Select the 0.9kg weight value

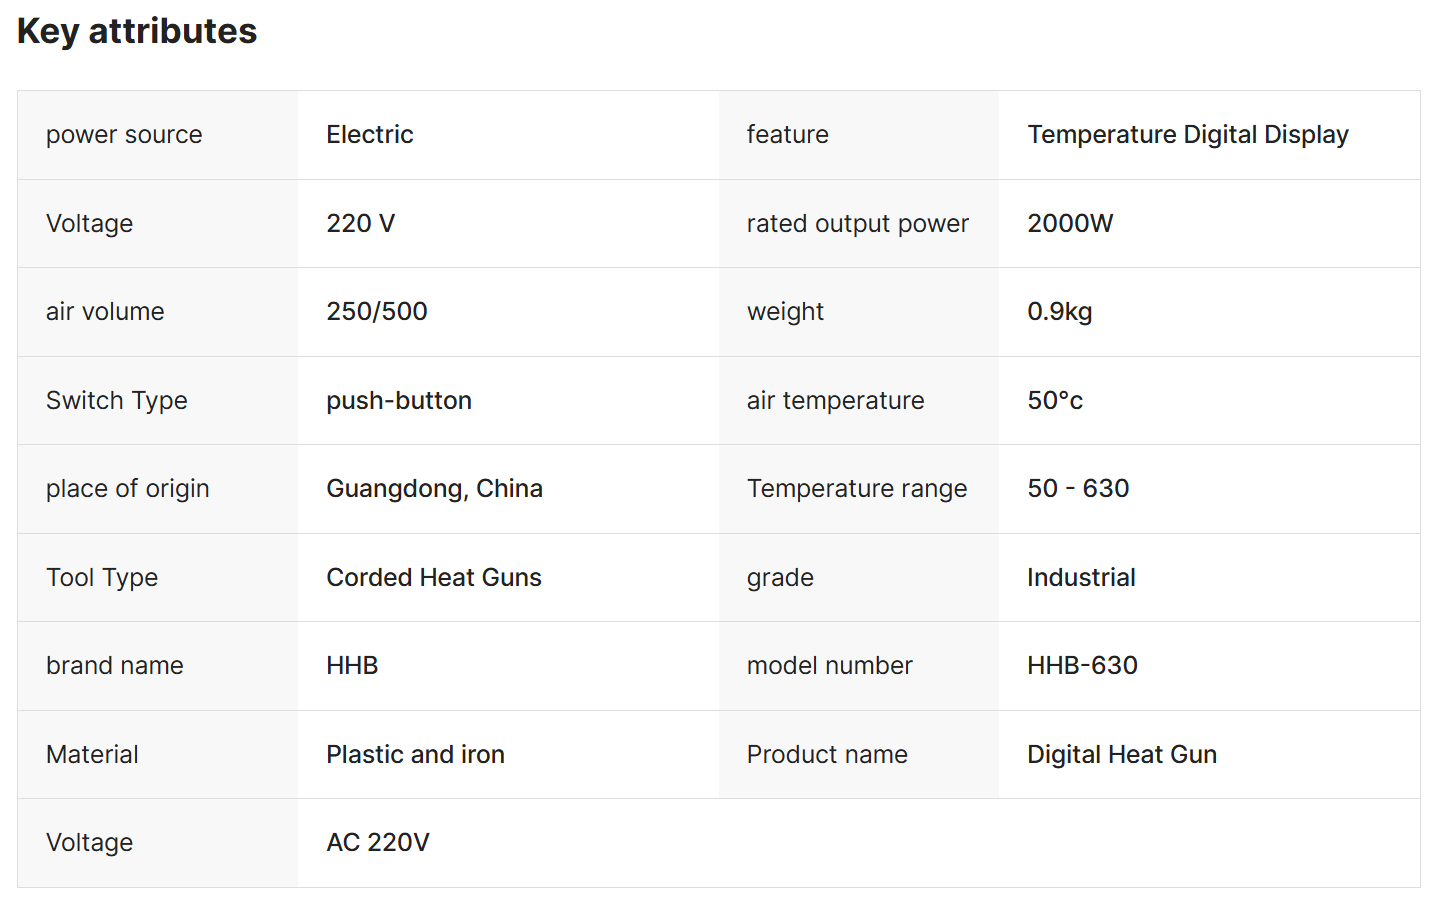[x=1060, y=312]
